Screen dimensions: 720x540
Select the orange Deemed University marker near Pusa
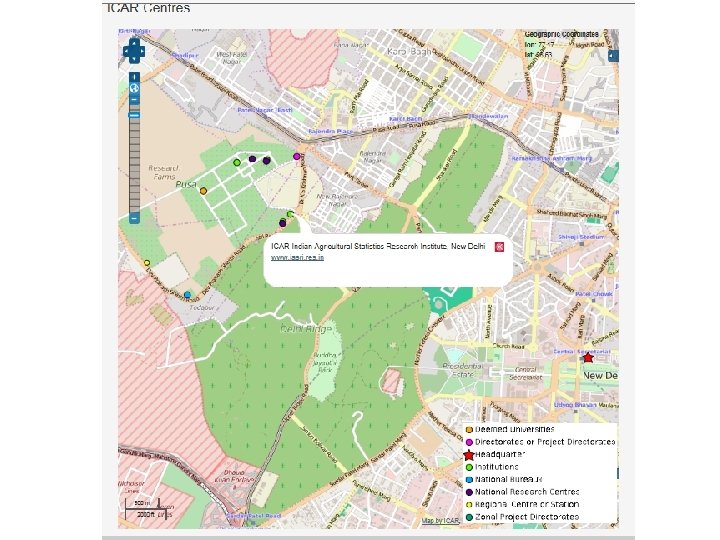pos(203,191)
